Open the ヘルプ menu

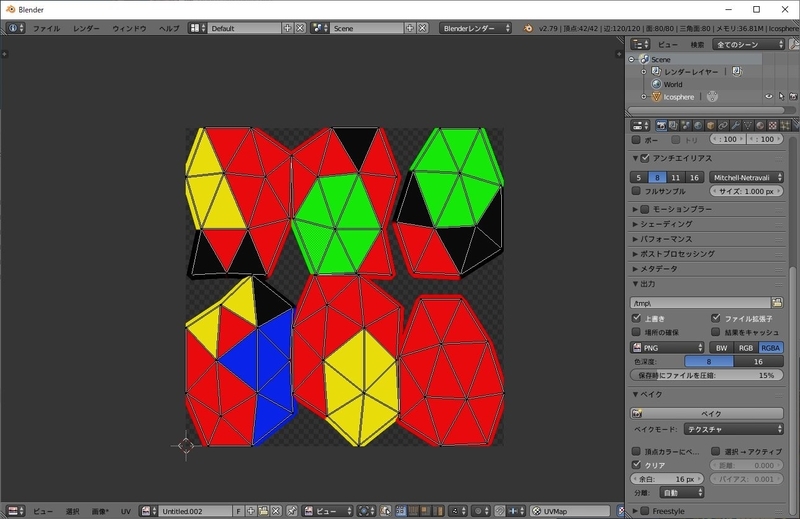(169, 28)
